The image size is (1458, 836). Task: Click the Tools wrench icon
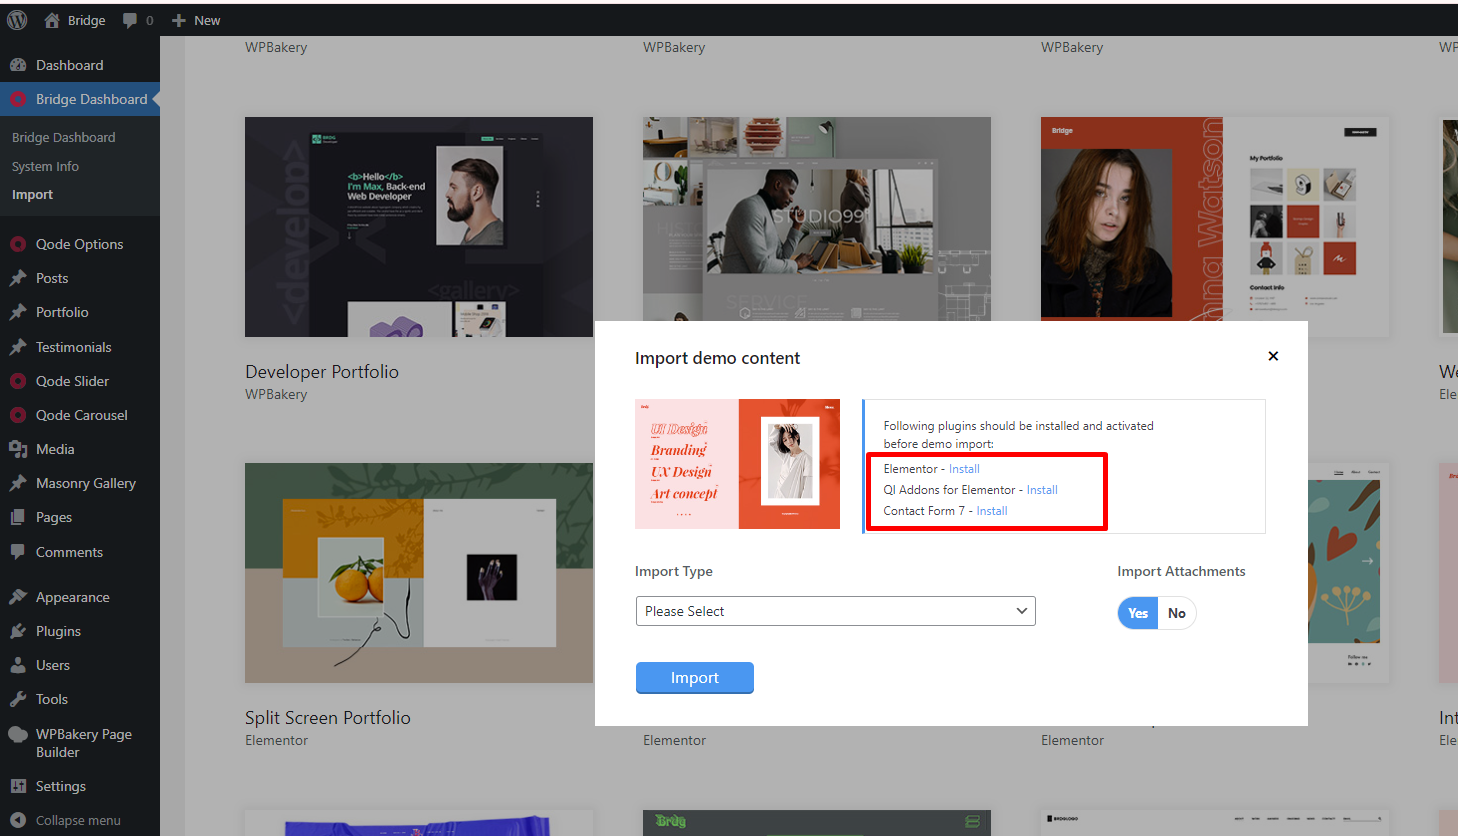[18, 699]
